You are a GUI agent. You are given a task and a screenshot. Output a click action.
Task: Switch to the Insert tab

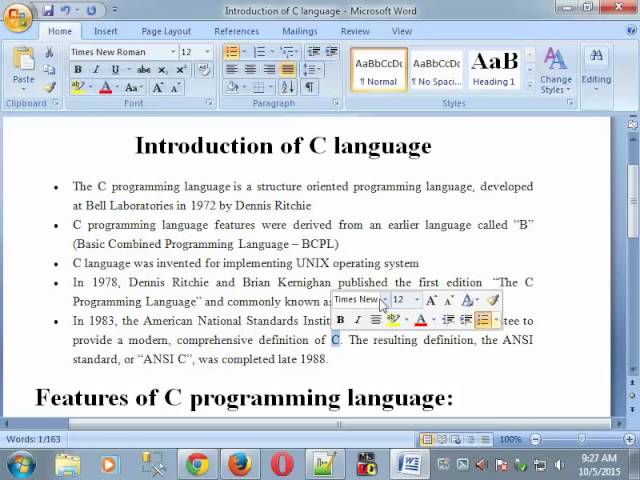pyautogui.click(x=105, y=31)
